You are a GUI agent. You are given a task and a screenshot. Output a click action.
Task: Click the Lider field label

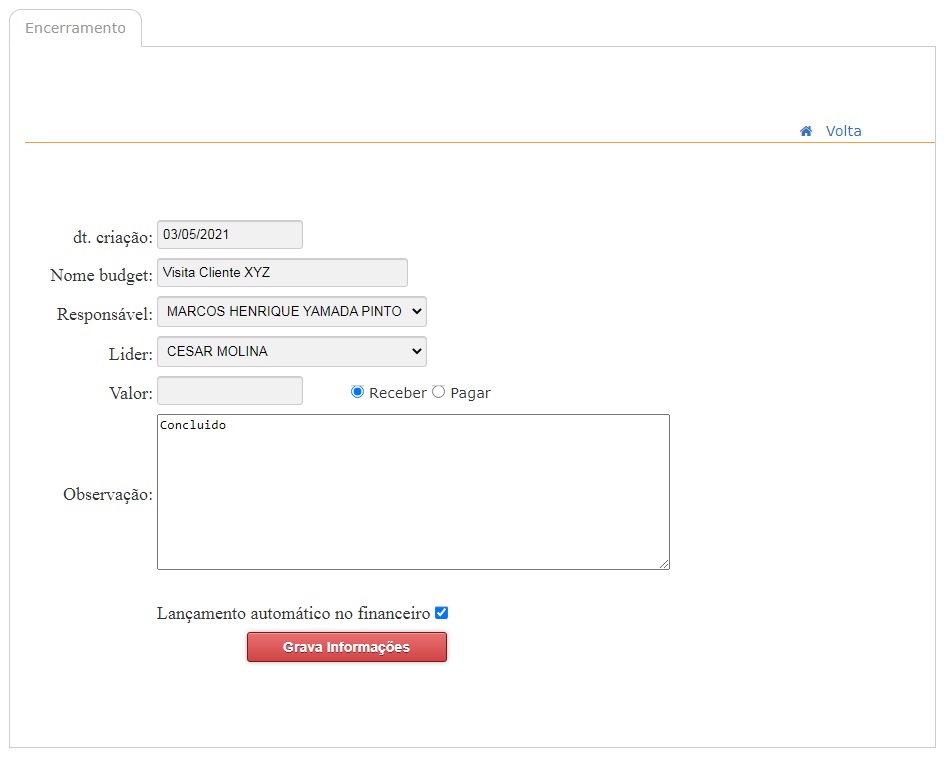130,354
